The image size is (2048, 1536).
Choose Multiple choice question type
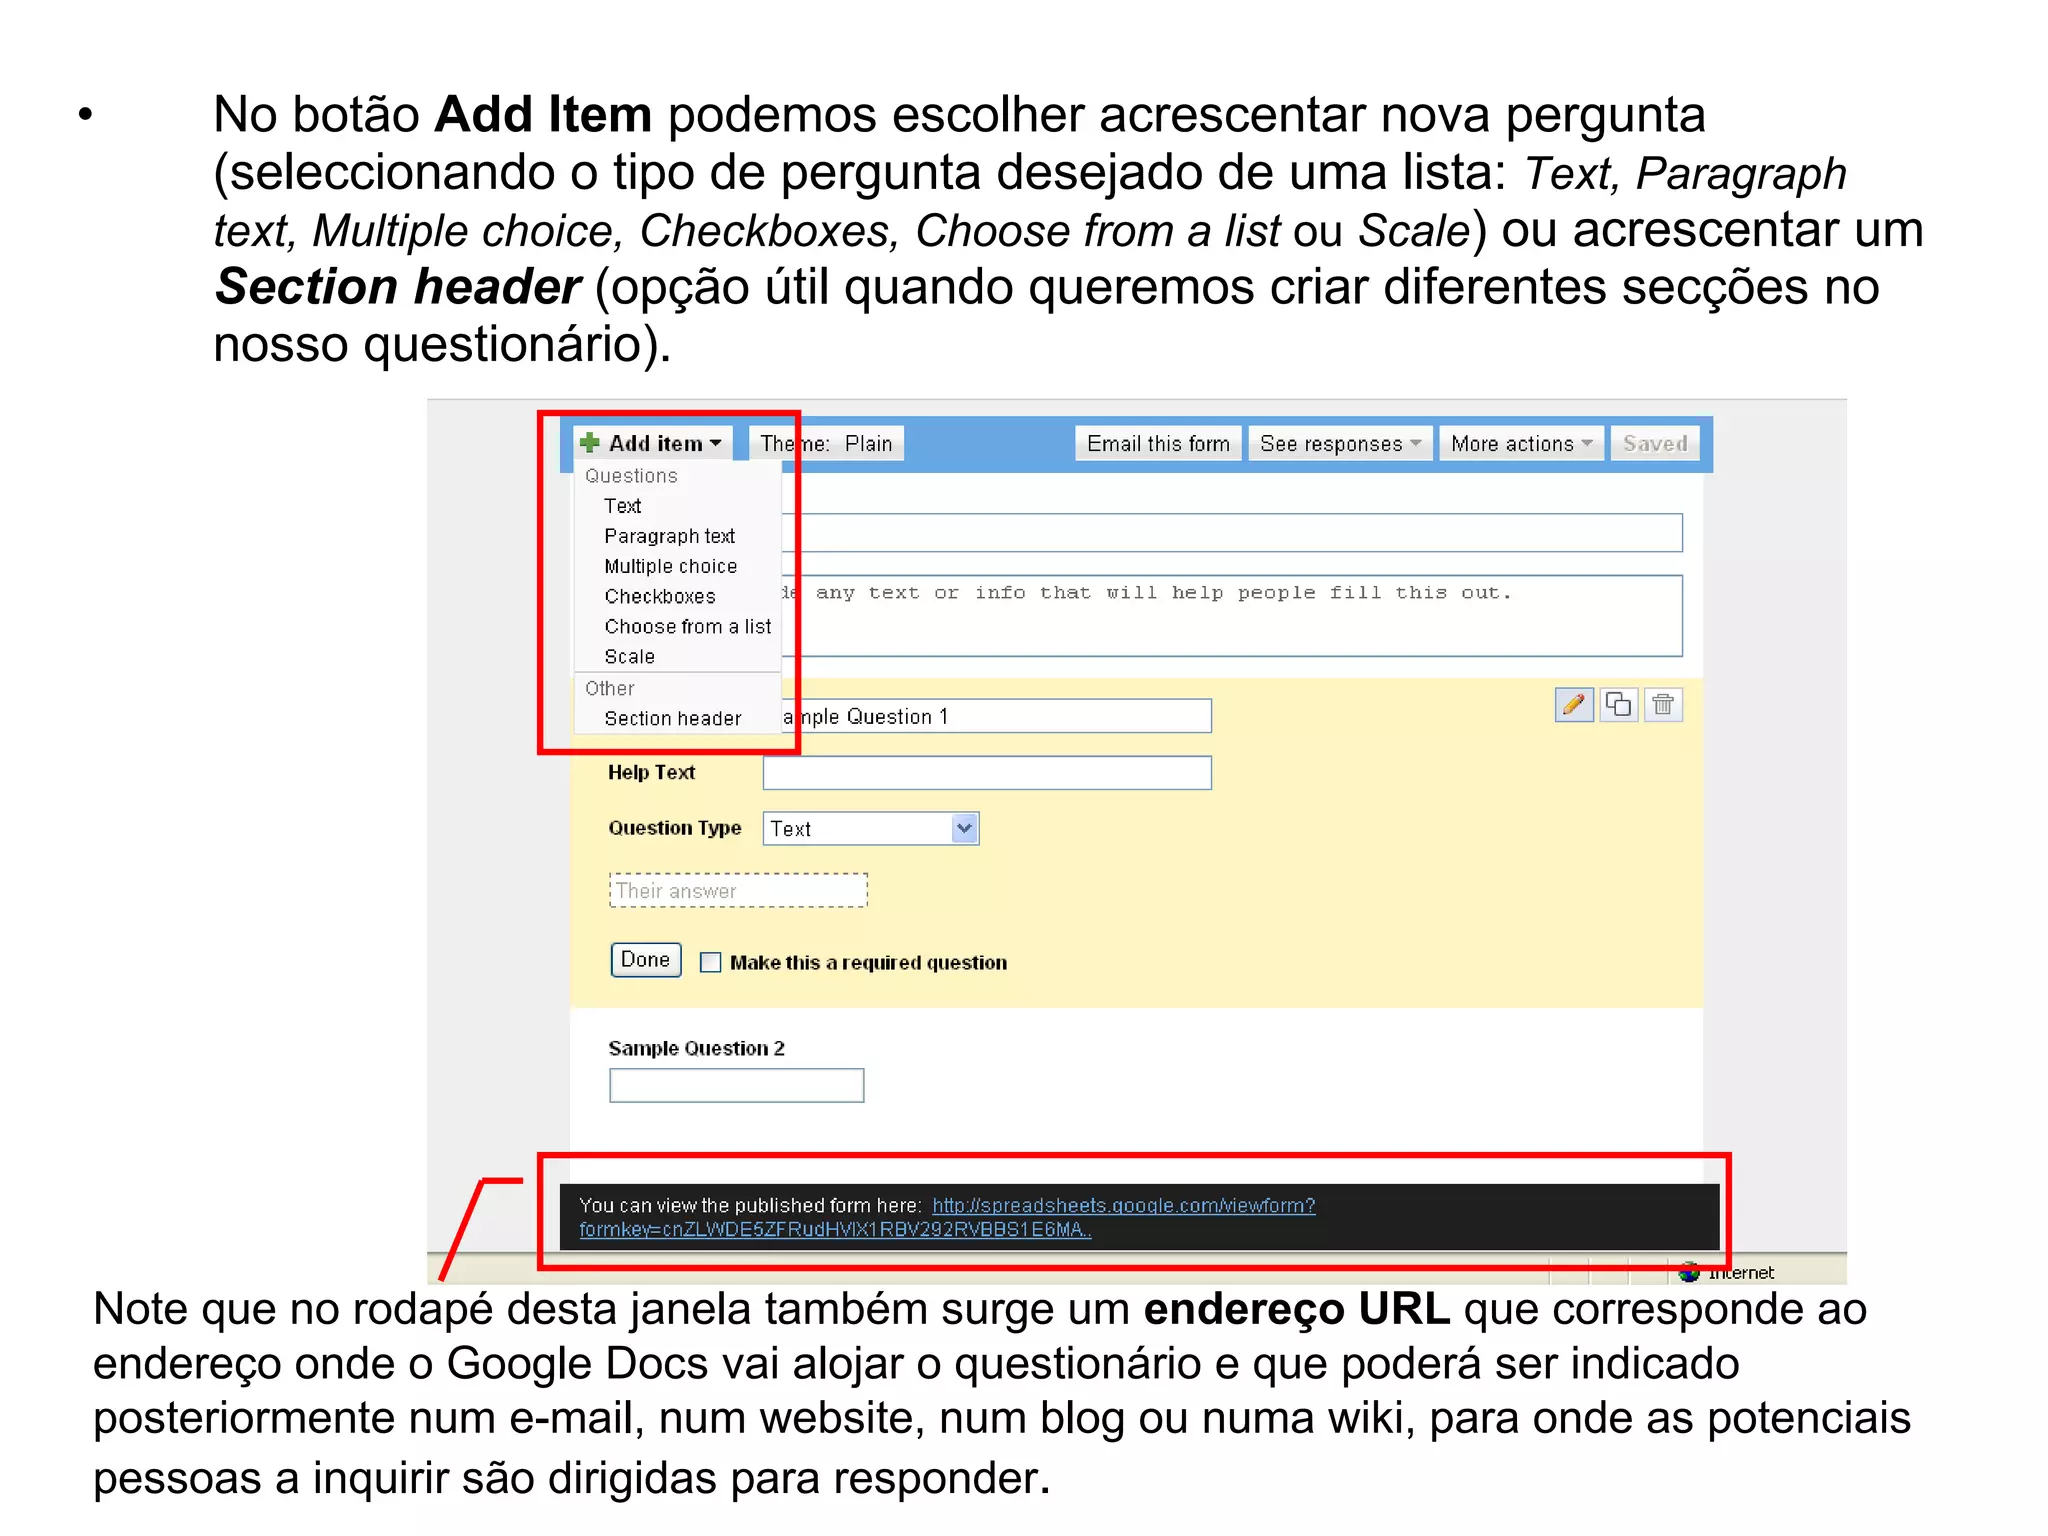point(670,566)
